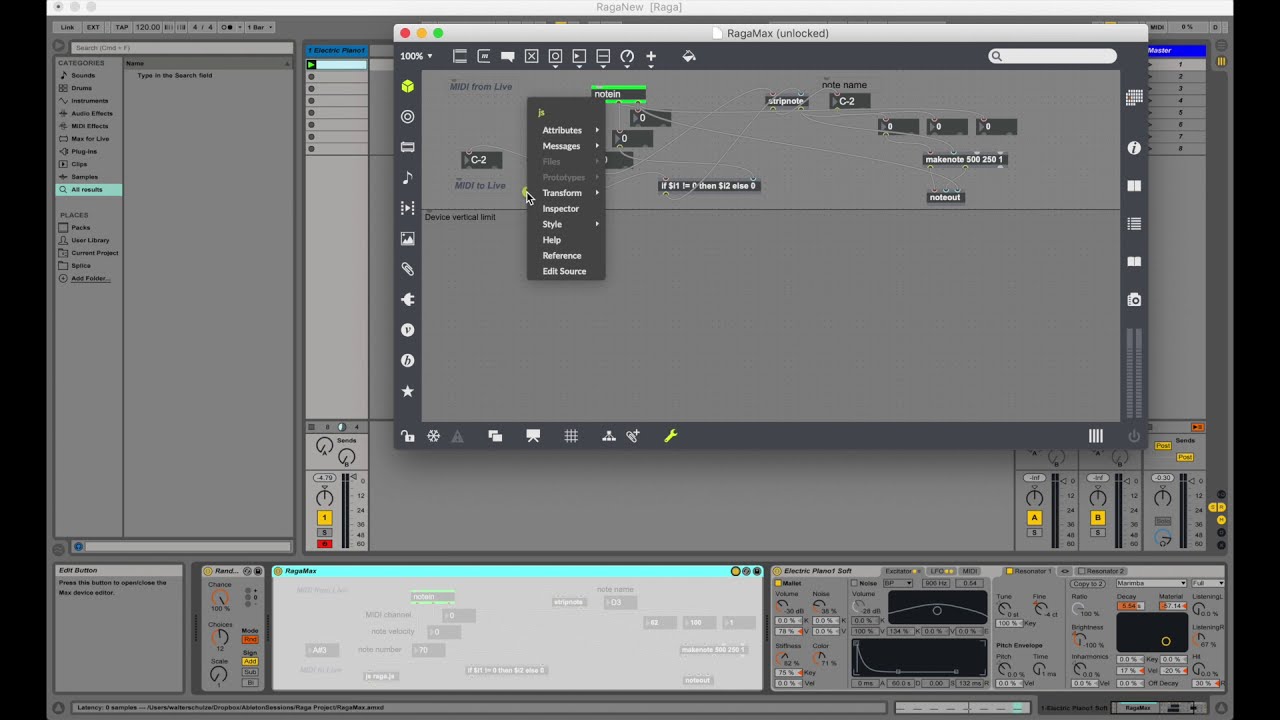Click the Max logo in the left sidebar
This screenshot has width=1280, height=720.
click(x=407, y=87)
